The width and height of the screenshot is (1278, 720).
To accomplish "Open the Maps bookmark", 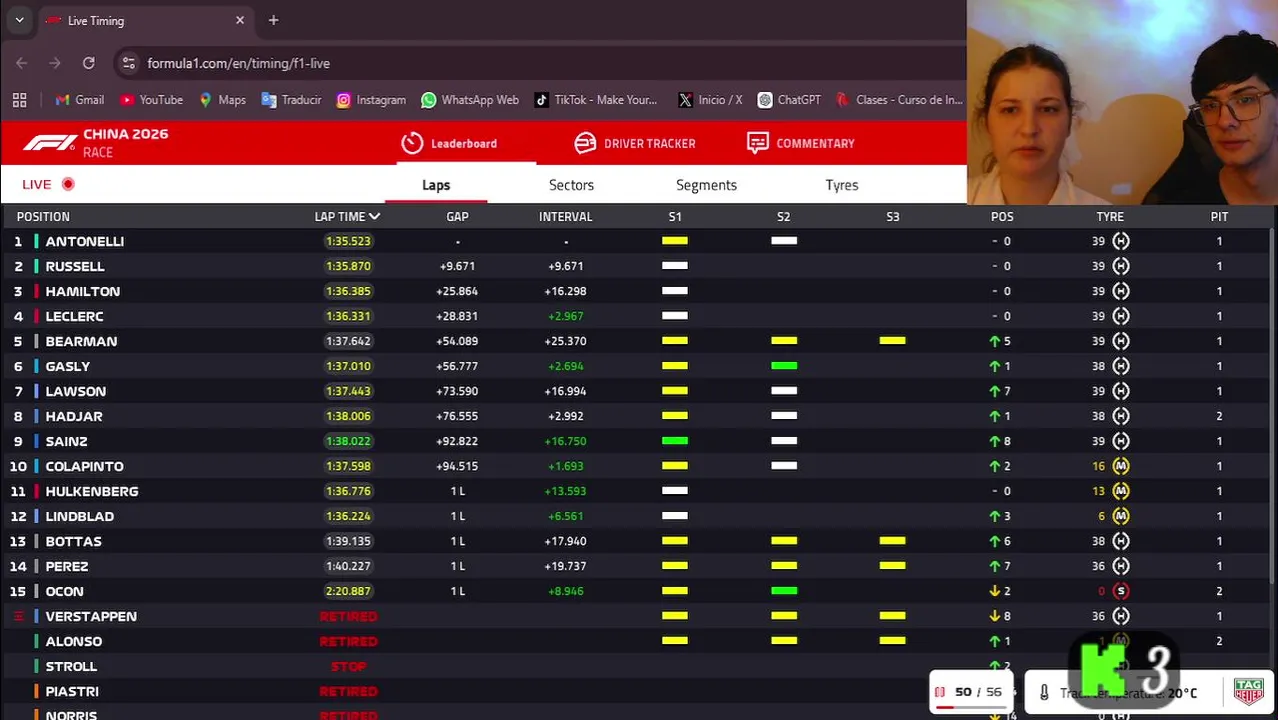I will 222,100.
